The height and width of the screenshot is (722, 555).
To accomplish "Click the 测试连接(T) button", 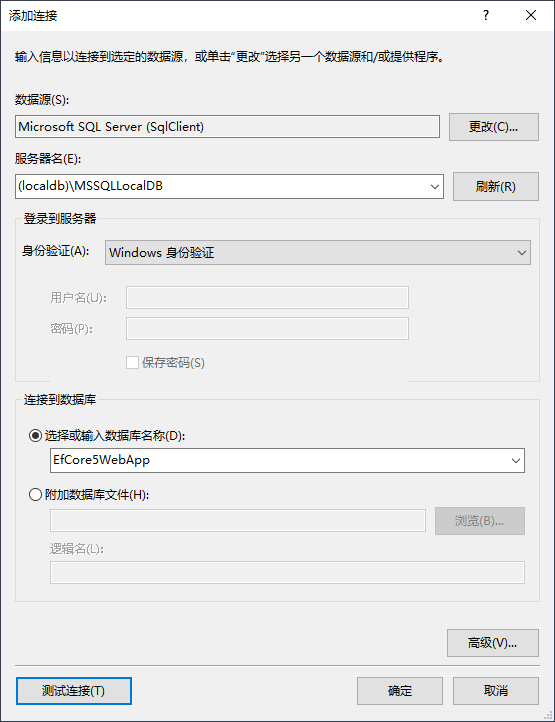I will click(x=74, y=691).
